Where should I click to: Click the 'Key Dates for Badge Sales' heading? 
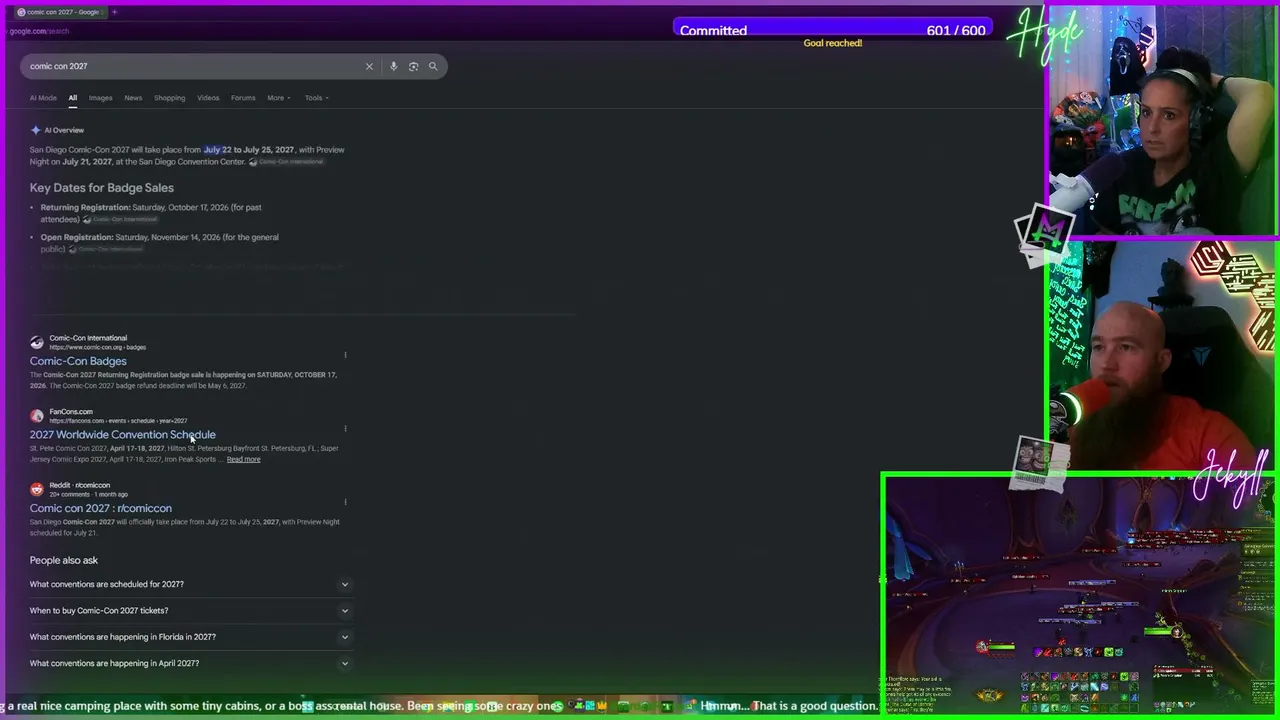tap(102, 188)
